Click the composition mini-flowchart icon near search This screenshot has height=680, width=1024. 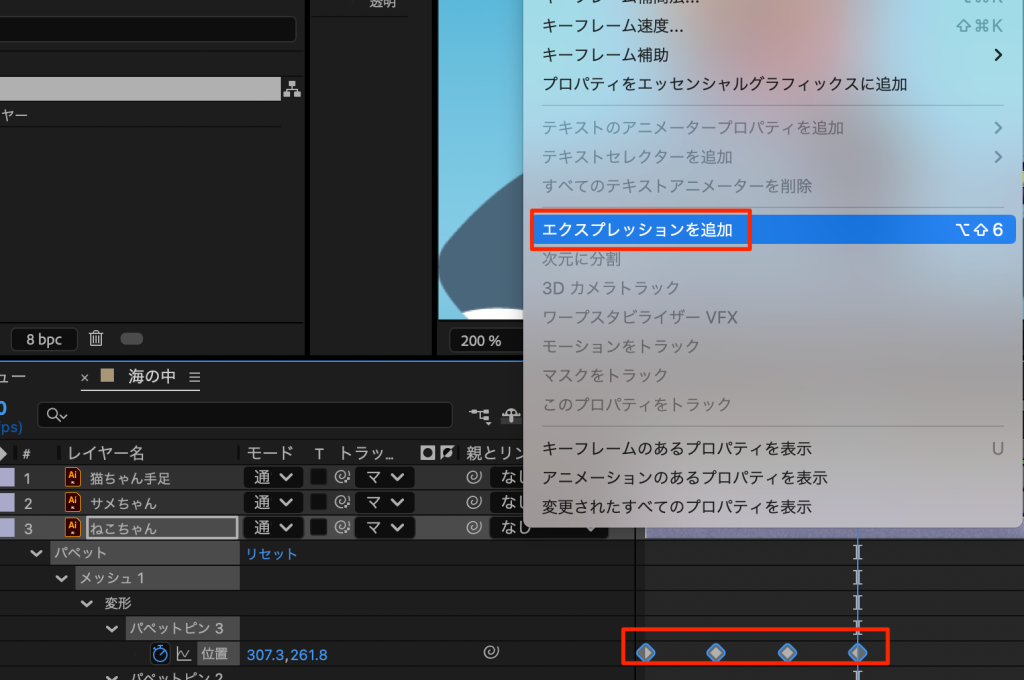(480, 415)
